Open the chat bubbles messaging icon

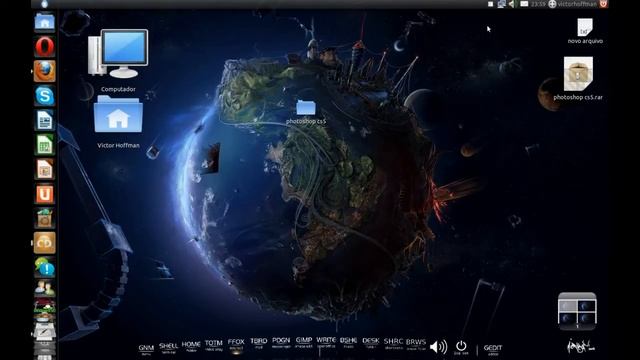point(44,267)
